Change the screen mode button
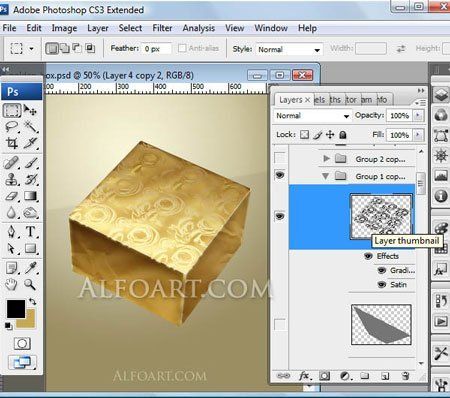This screenshot has height=398, width=450. click(22, 362)
